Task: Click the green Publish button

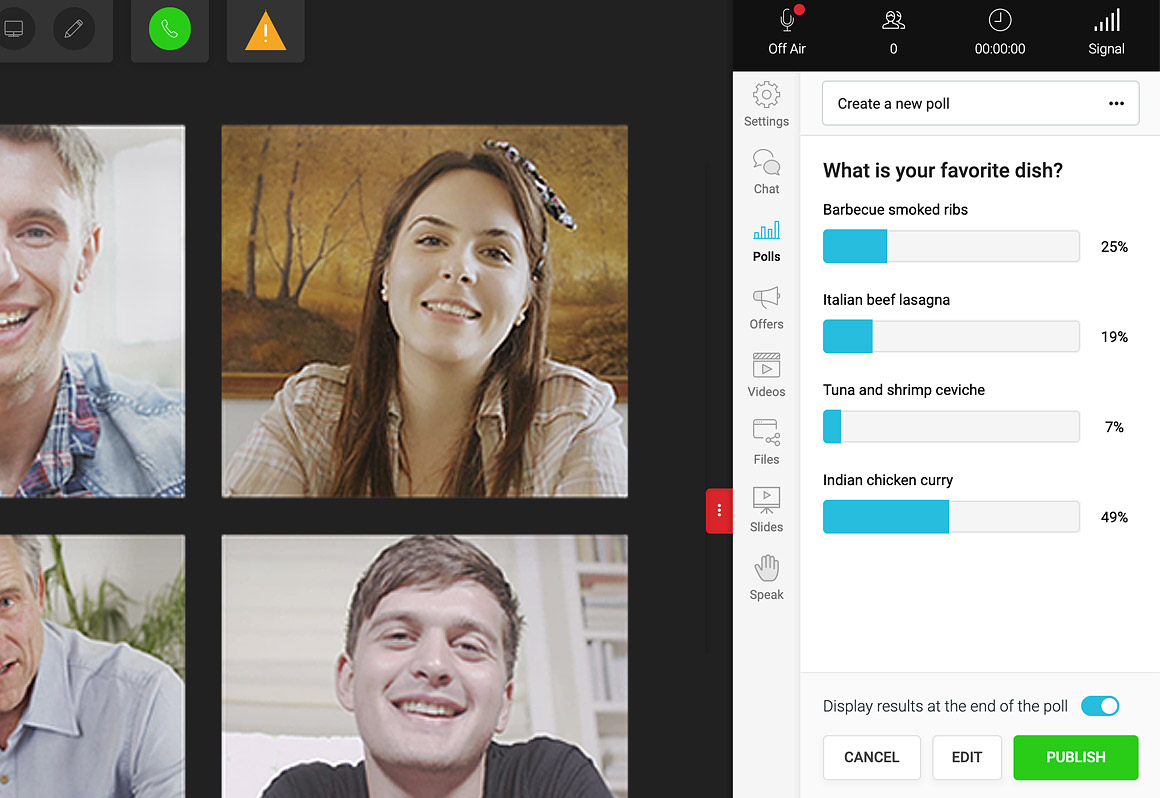Action: pos(1075,757)
